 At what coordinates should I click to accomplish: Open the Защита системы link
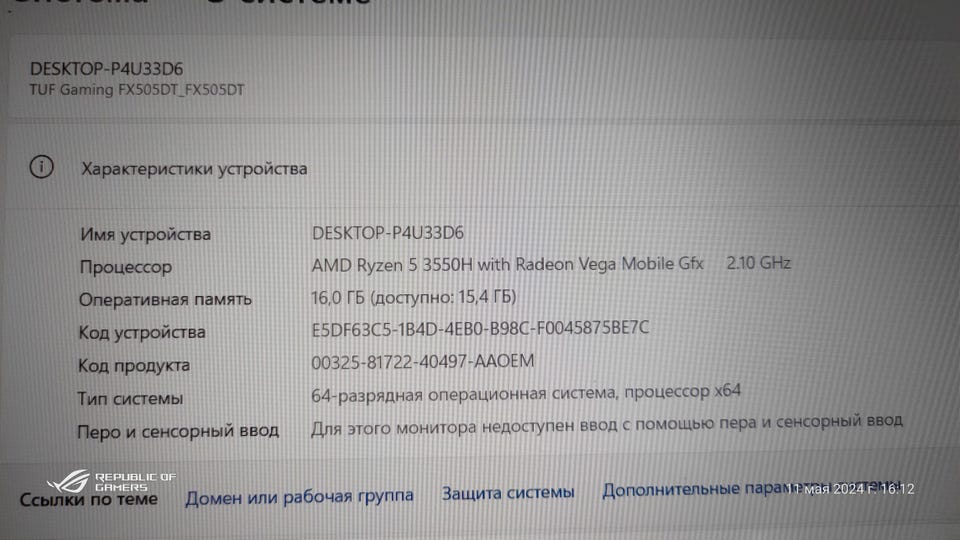click(x=508, y=492)
